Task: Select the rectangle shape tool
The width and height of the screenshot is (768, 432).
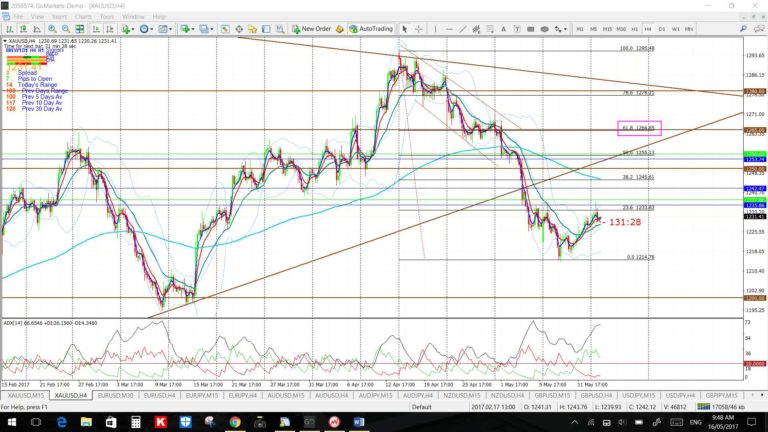Action: coord(530,29)
